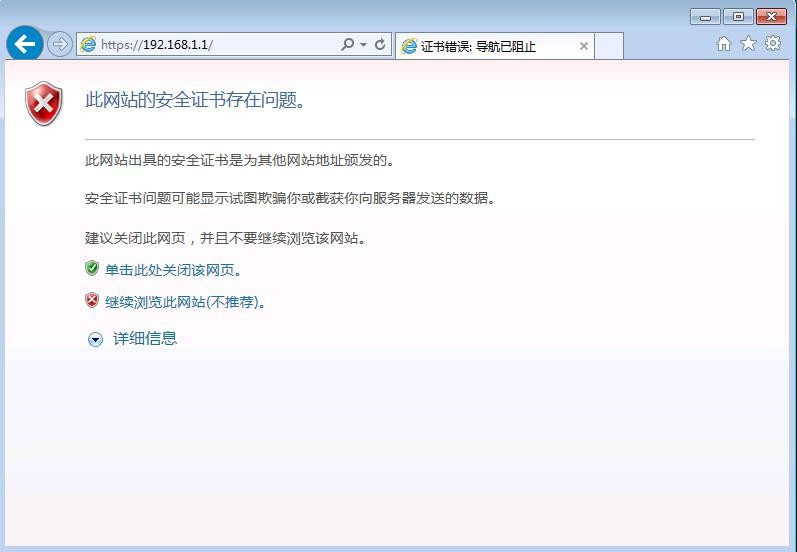Go back using the blue back arrow
The width and height of the screenshot is (797, 552).
click(x=24, y=44)
